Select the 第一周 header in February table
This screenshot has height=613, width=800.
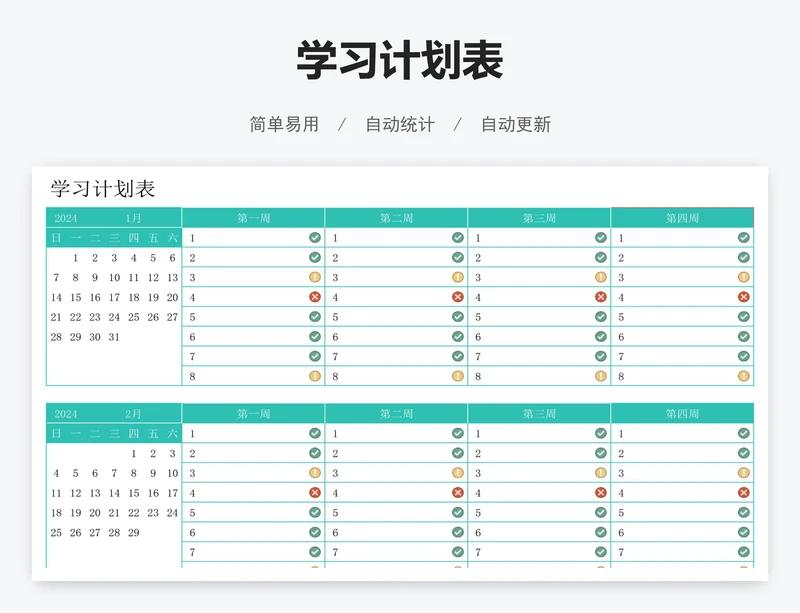pyautogui.click(x=253, y=413)
